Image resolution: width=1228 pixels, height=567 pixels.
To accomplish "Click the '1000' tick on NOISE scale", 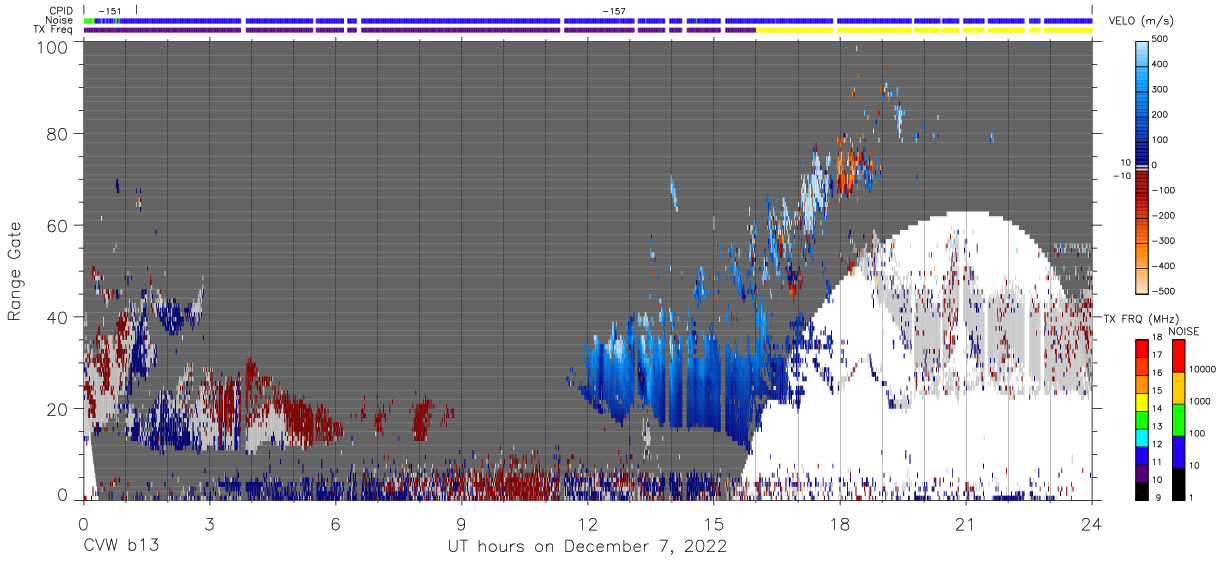I will (1200, 401).
